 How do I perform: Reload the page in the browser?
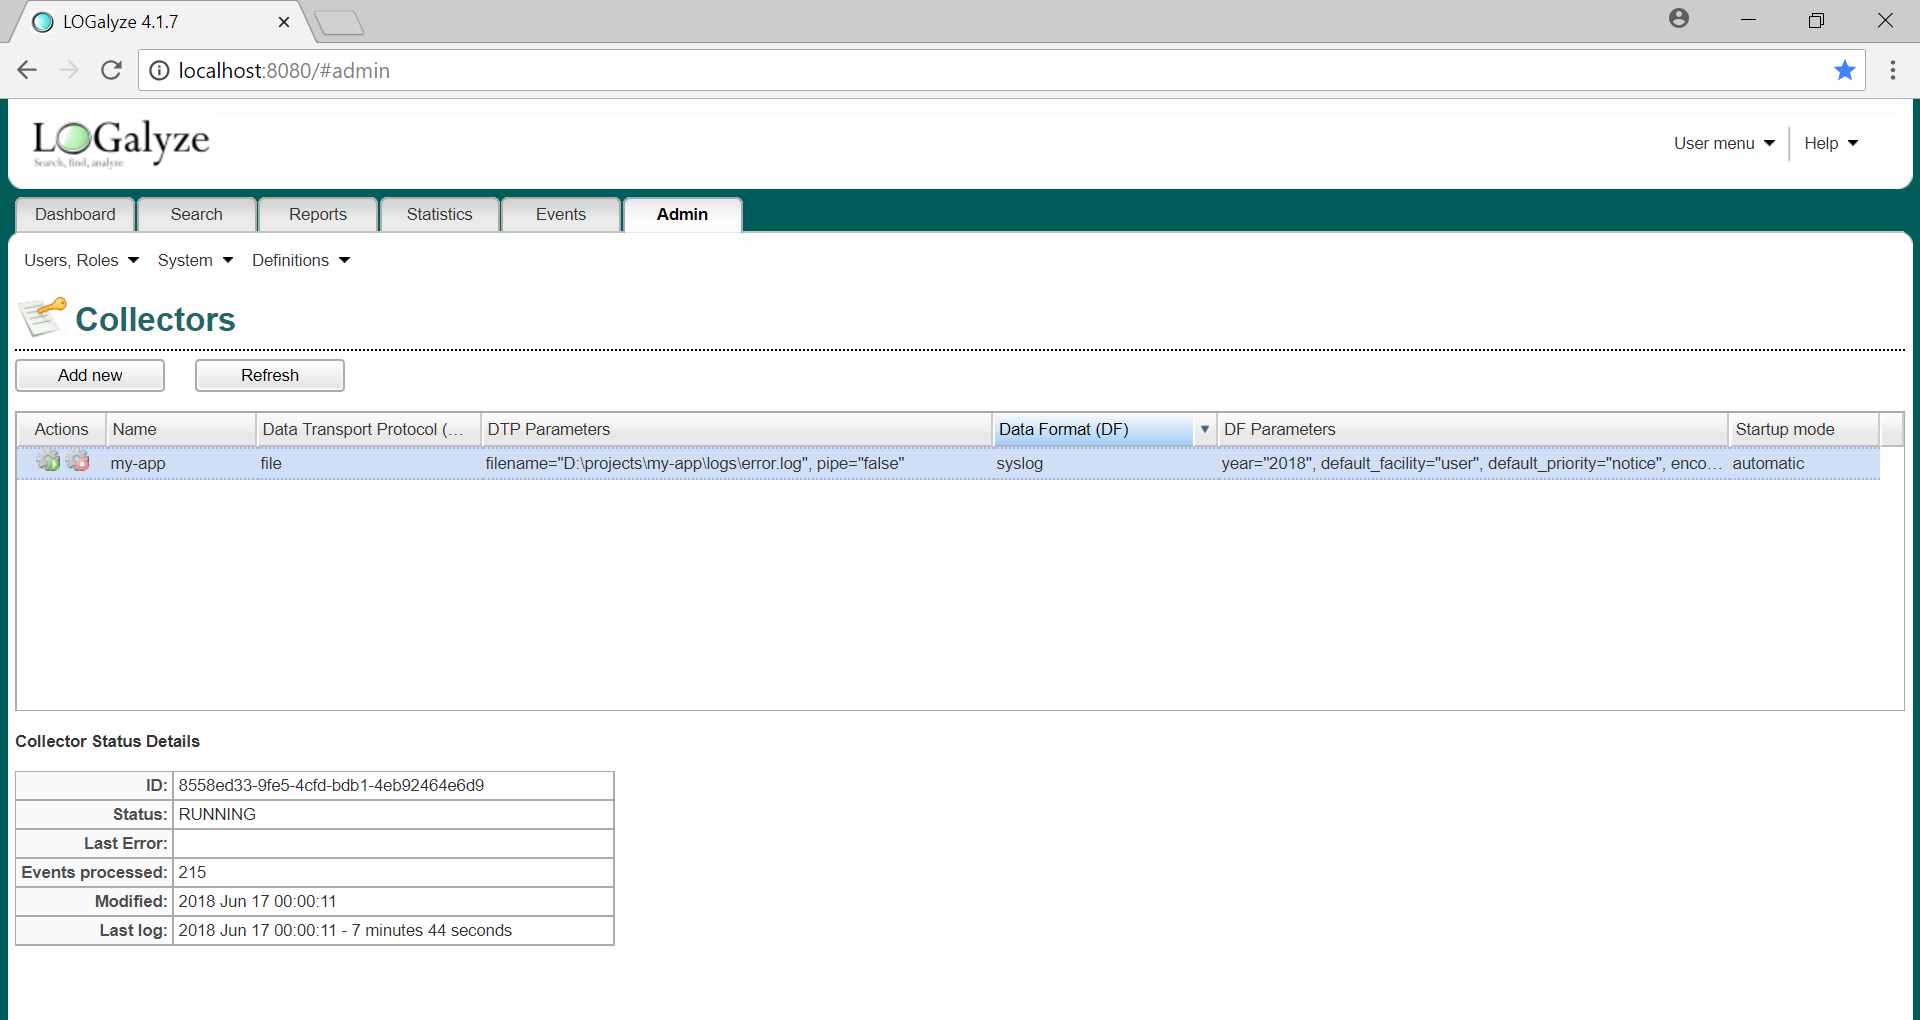pyautogui.click(x=111, y=70)
